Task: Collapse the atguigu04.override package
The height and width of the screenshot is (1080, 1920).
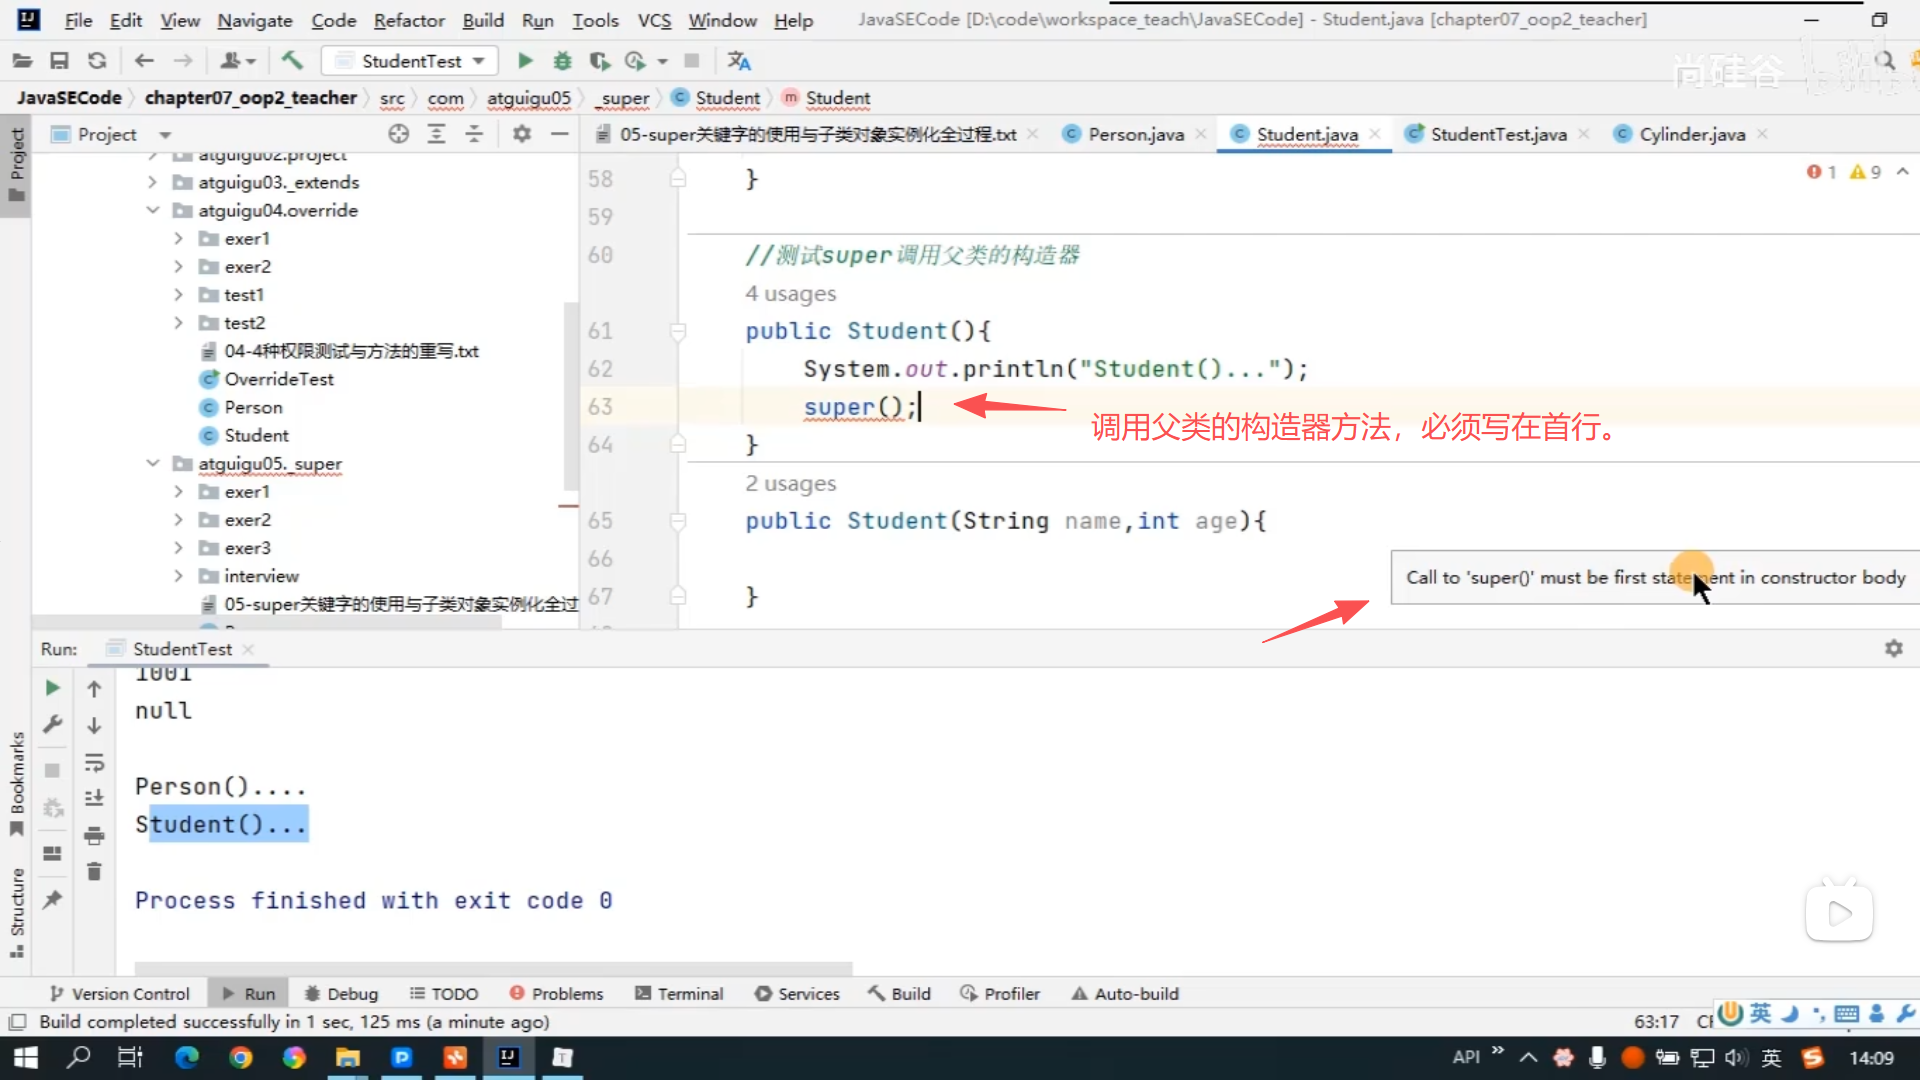Action: 153,210
